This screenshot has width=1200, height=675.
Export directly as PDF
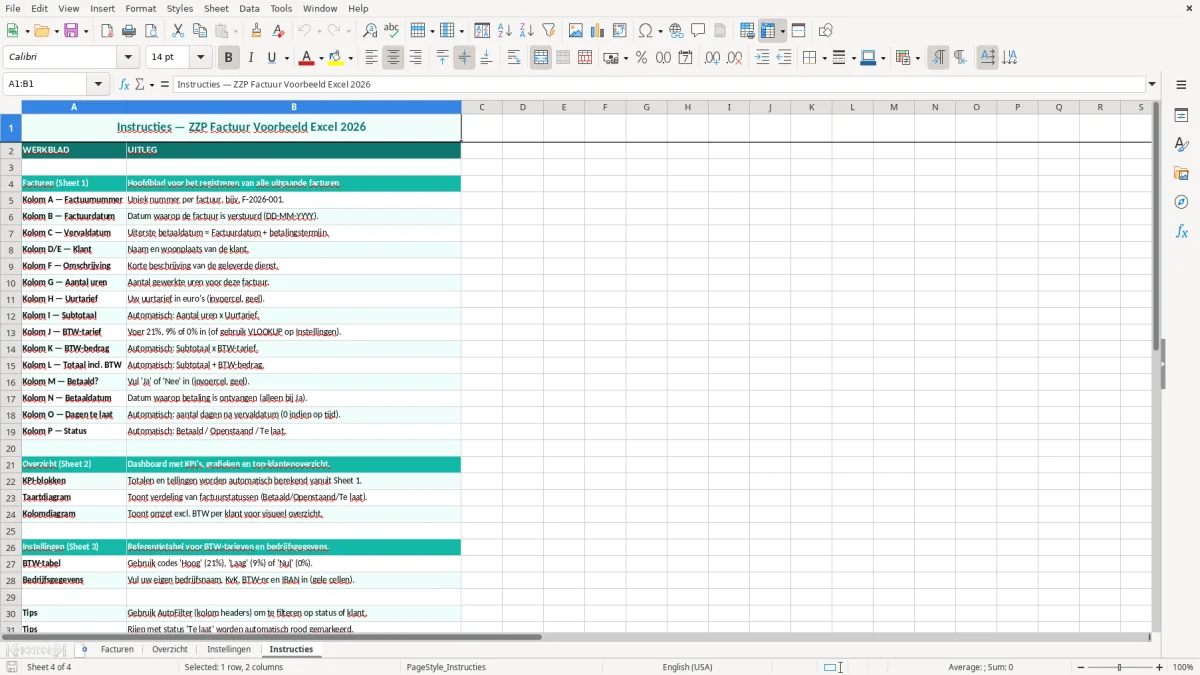pos(107,31)
